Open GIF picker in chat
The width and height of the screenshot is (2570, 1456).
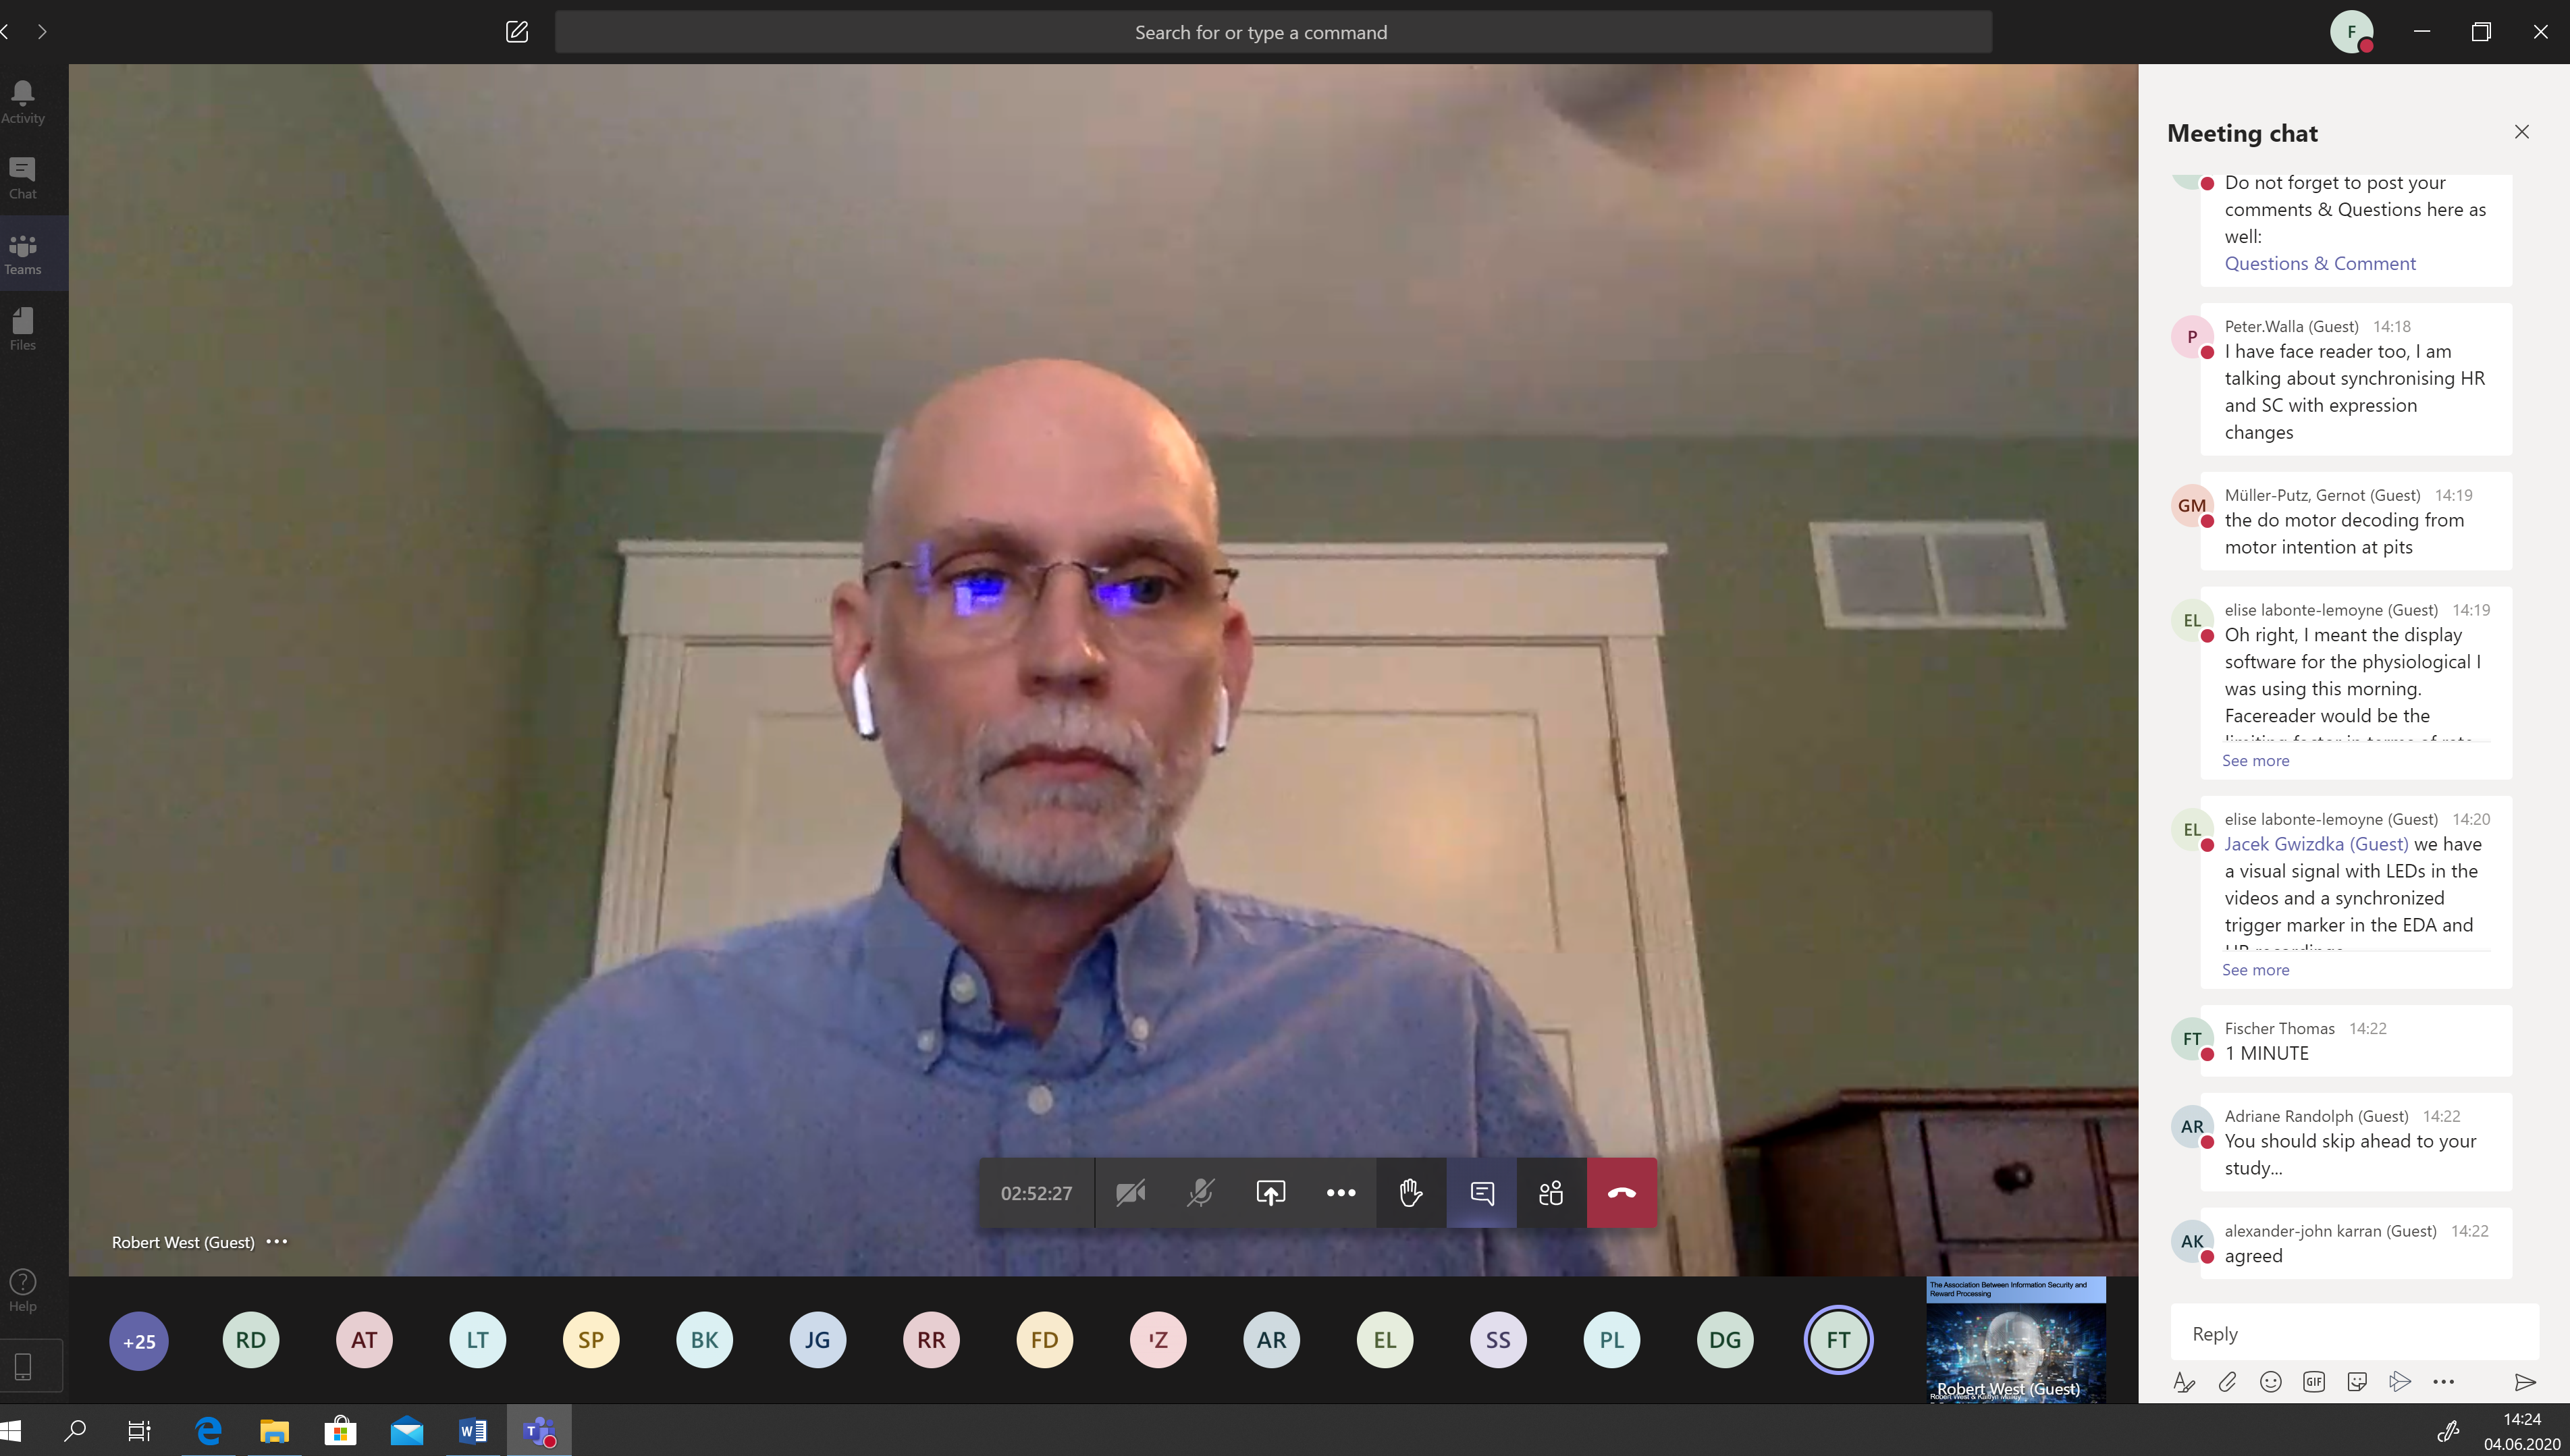point(2313,1381)
